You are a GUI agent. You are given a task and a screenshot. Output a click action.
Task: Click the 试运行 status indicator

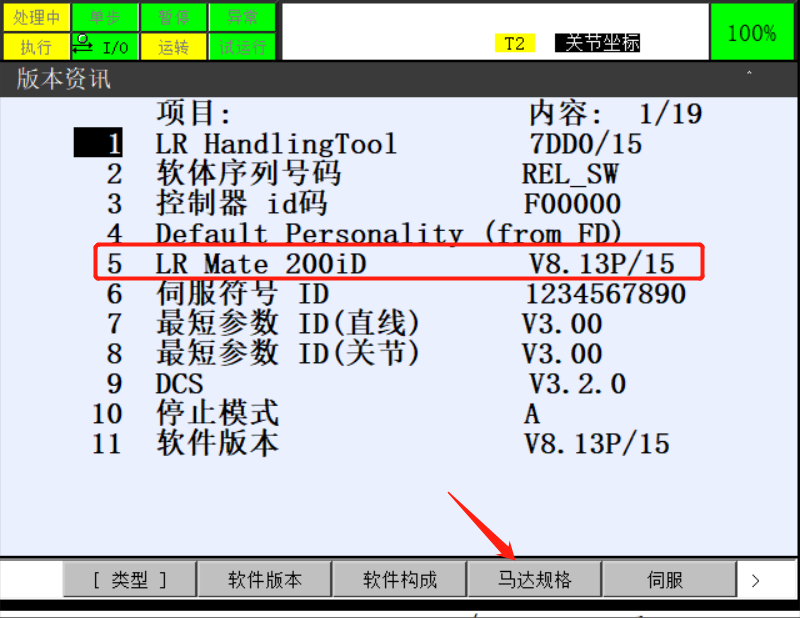pyautogui.click(x=242, y=47)
